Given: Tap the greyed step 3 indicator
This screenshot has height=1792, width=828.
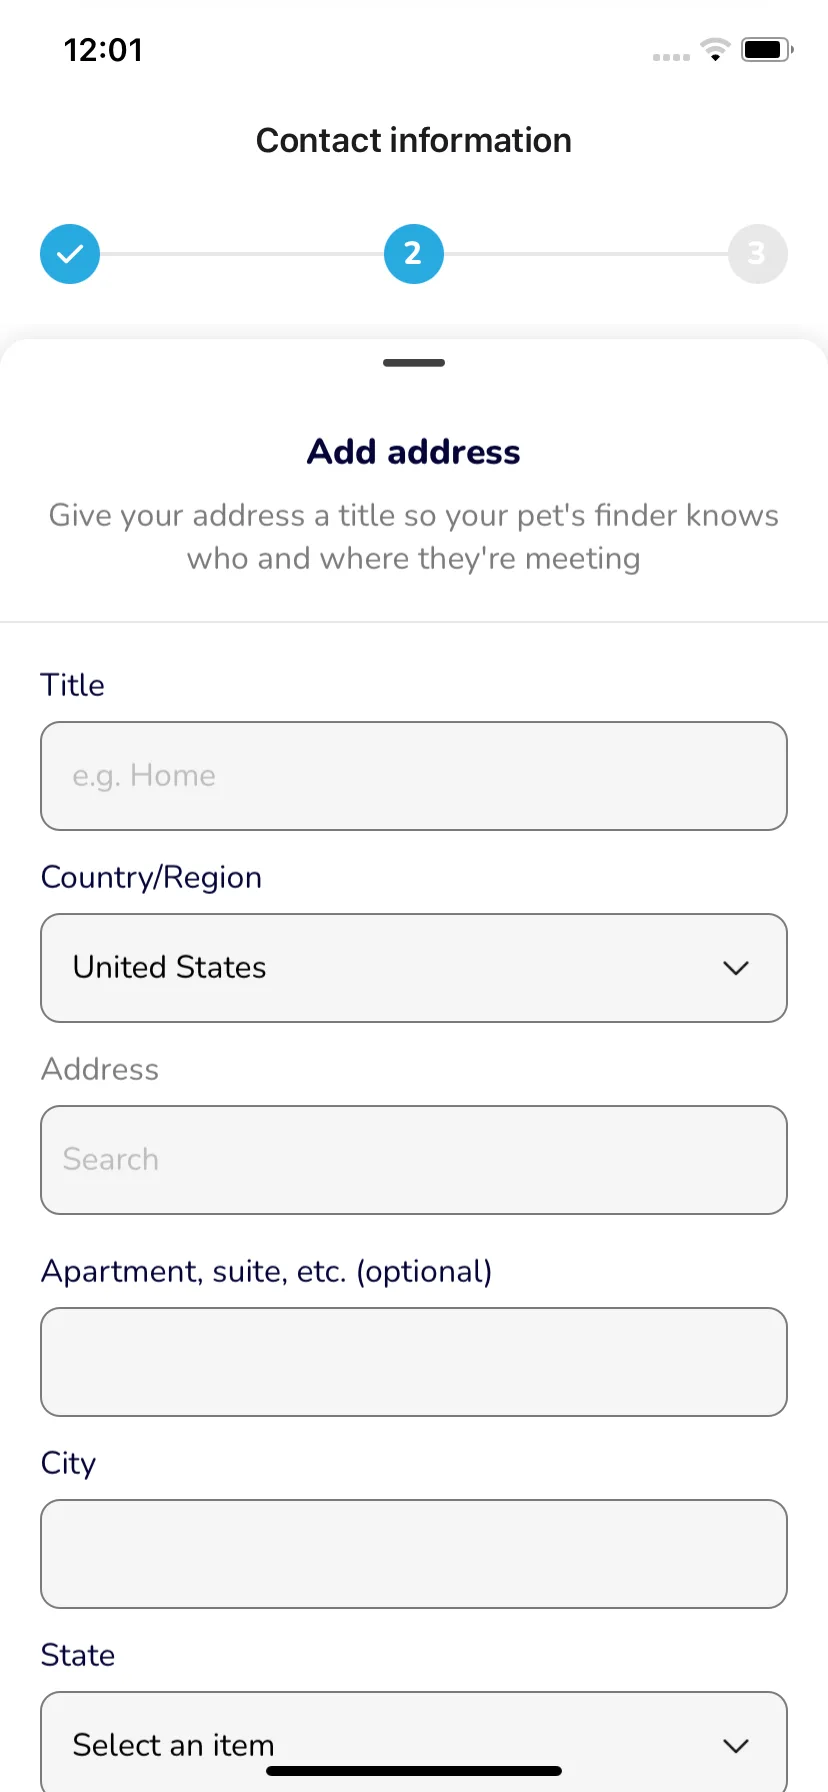Looking at the screenshot, I should pos(758,254).
